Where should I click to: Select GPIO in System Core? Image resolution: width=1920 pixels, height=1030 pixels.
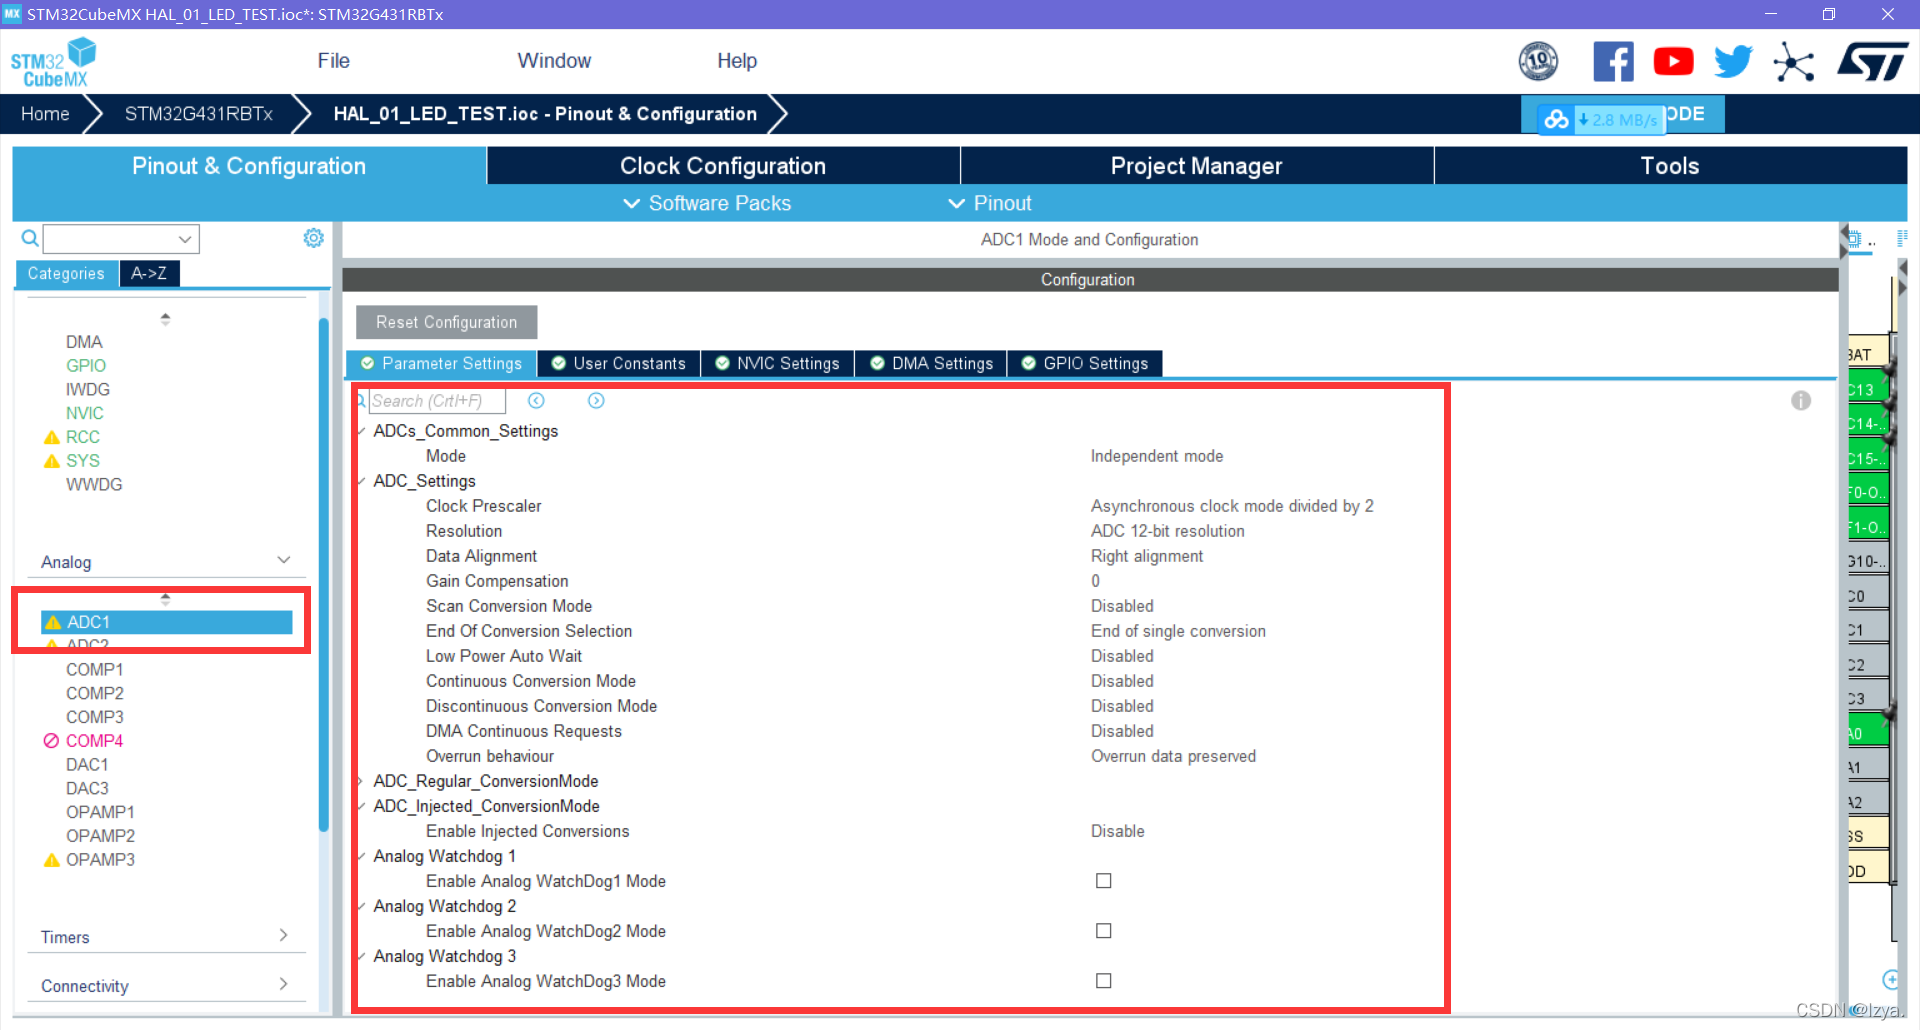tap(86, 366)
